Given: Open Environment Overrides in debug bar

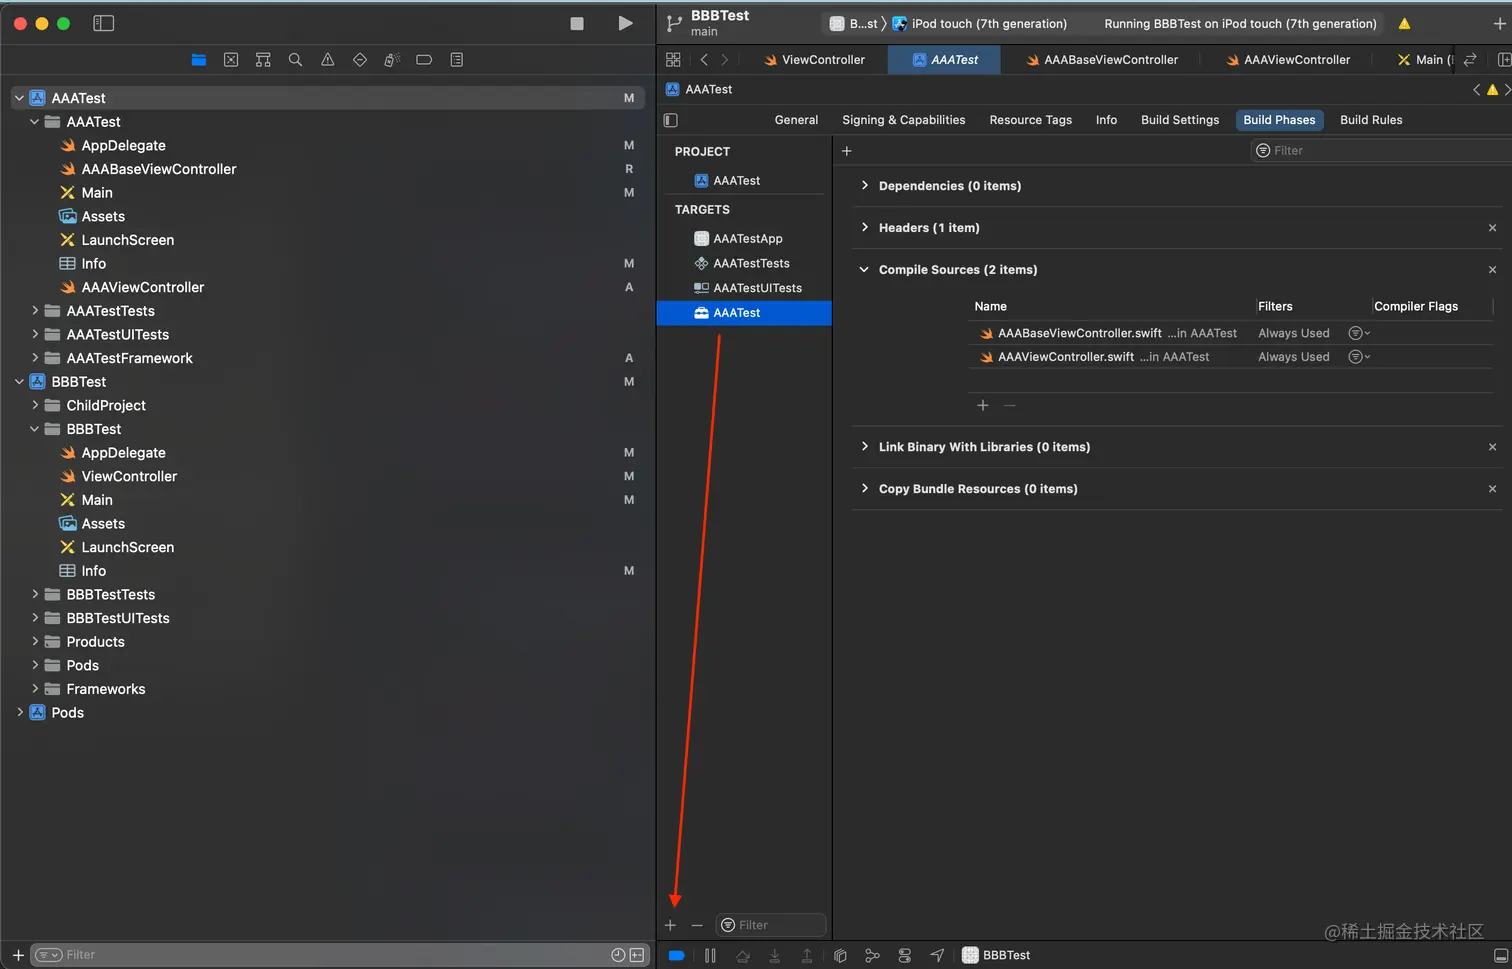Looking at the screenshot, I should point(904,956).
